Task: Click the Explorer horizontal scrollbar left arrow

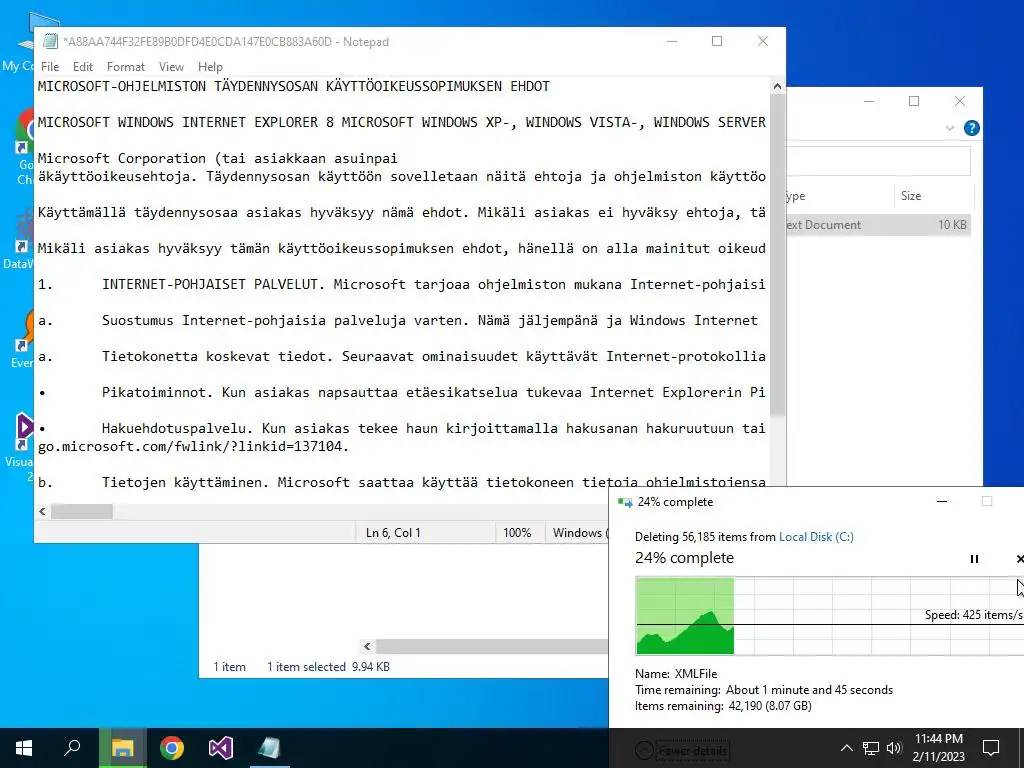Action: [x=367, y=647]
